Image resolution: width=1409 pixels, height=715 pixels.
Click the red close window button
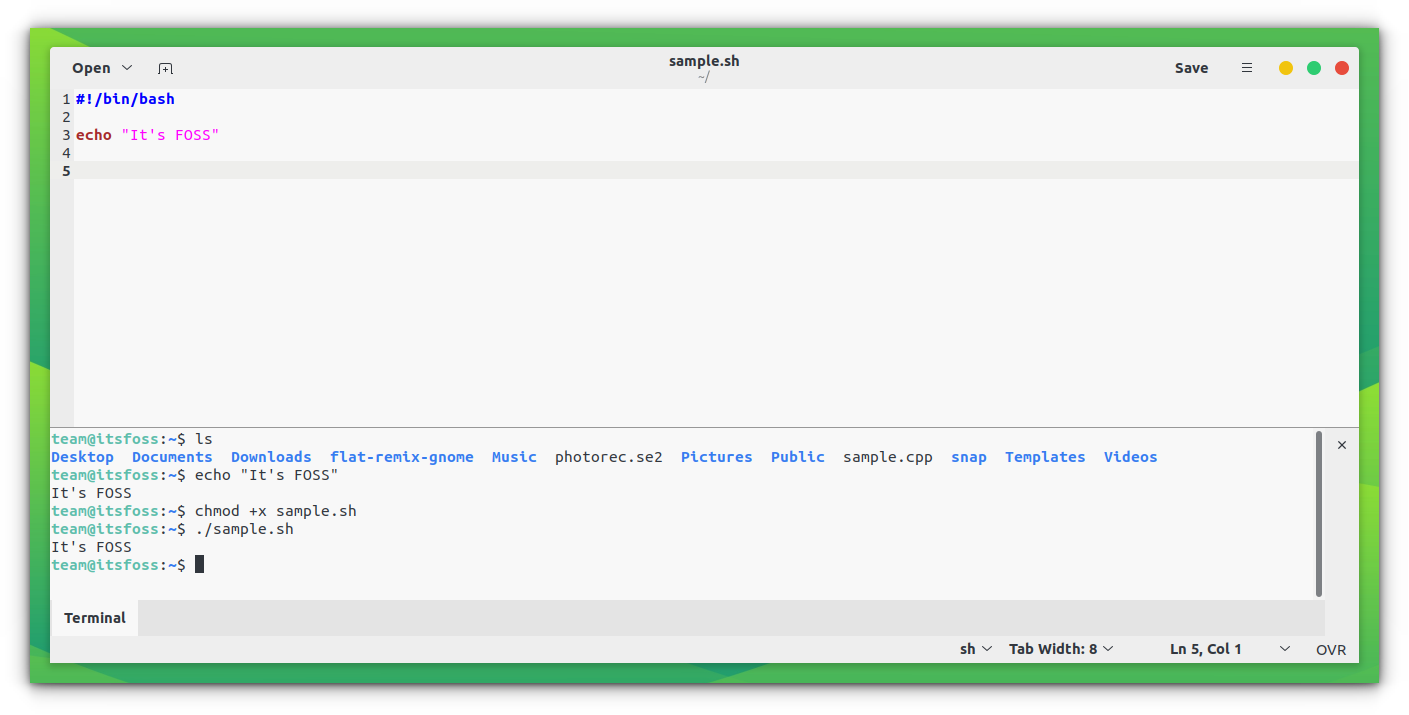pos(1342,68)
